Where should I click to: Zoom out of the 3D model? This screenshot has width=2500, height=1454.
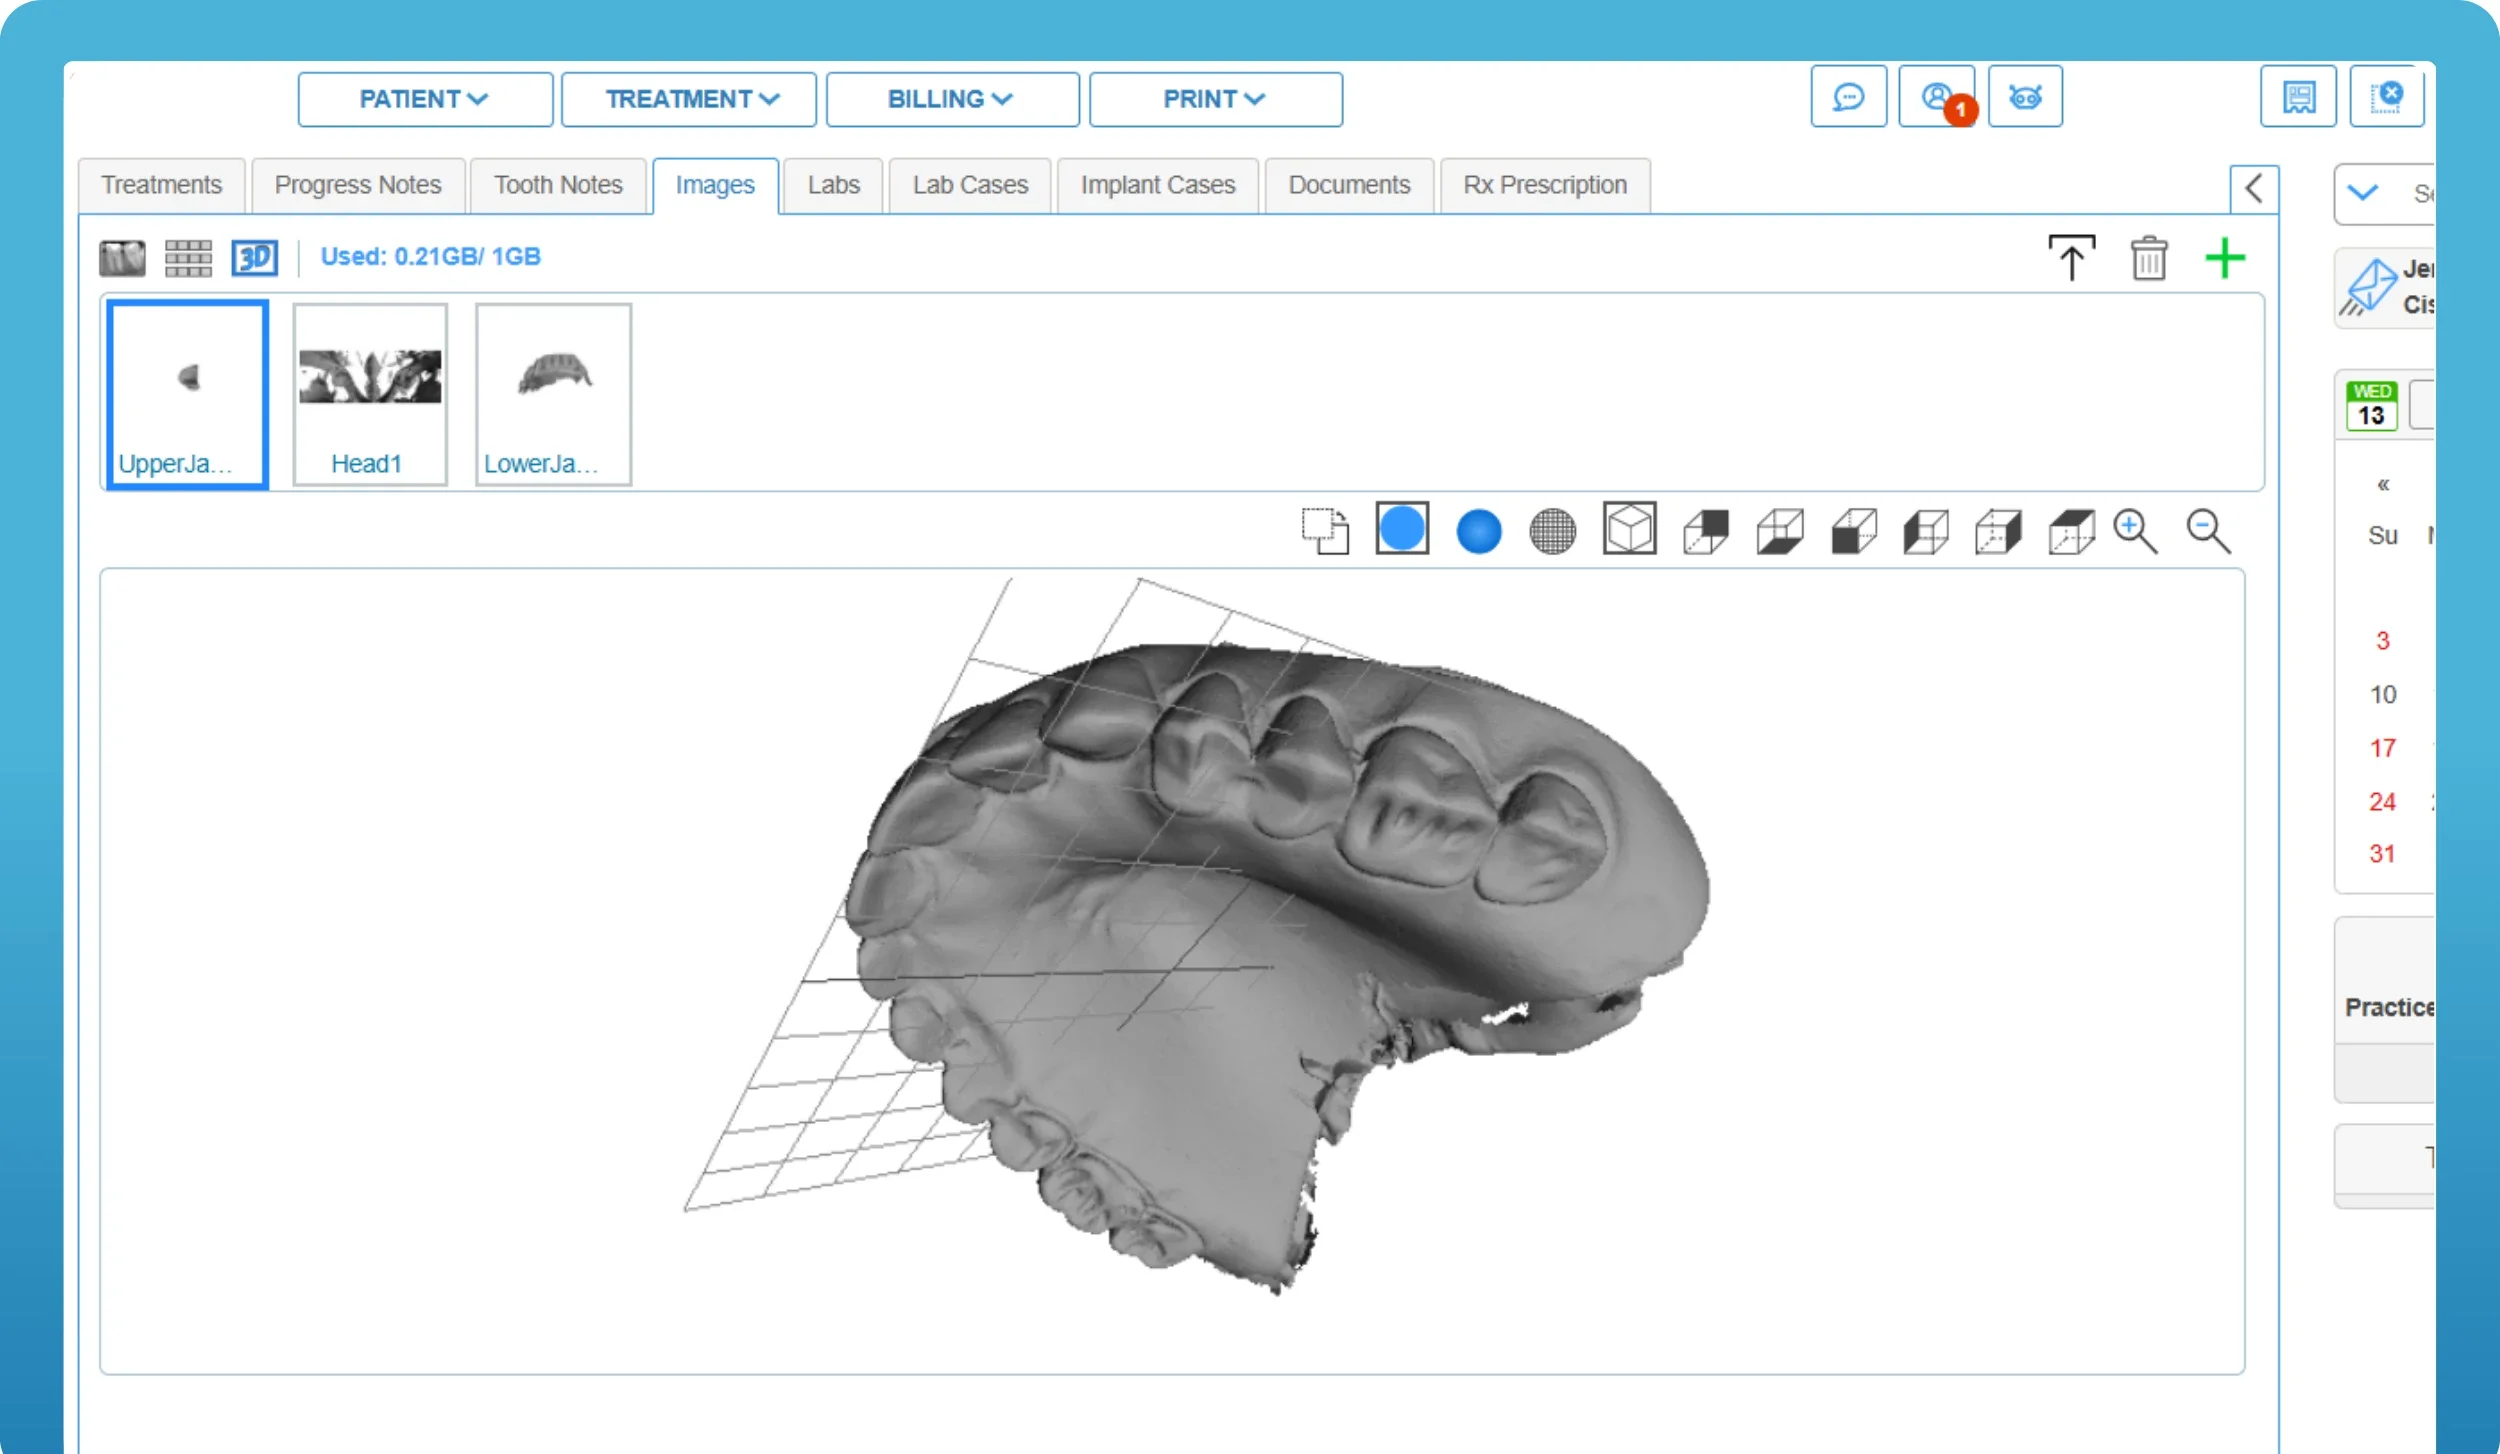[2208, 531]
